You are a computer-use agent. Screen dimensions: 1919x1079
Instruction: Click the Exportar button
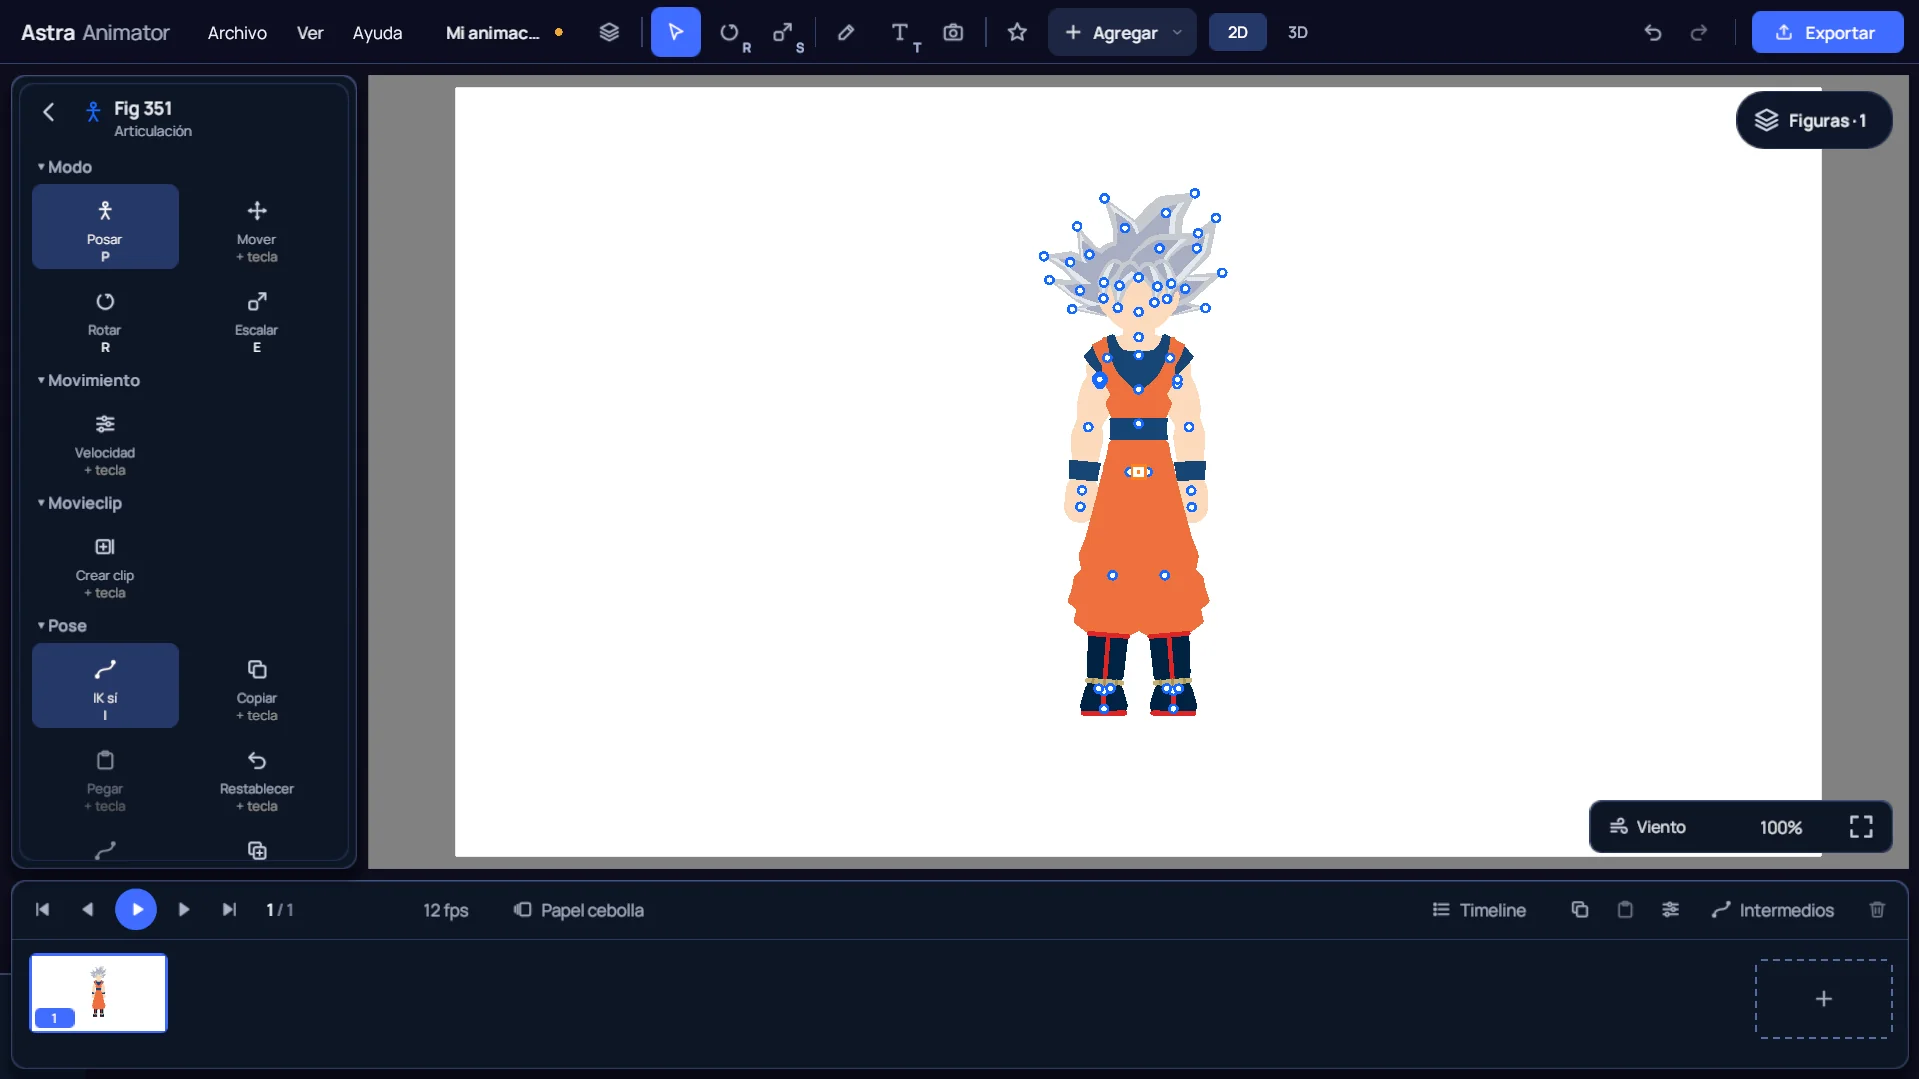coord(1827,32)
